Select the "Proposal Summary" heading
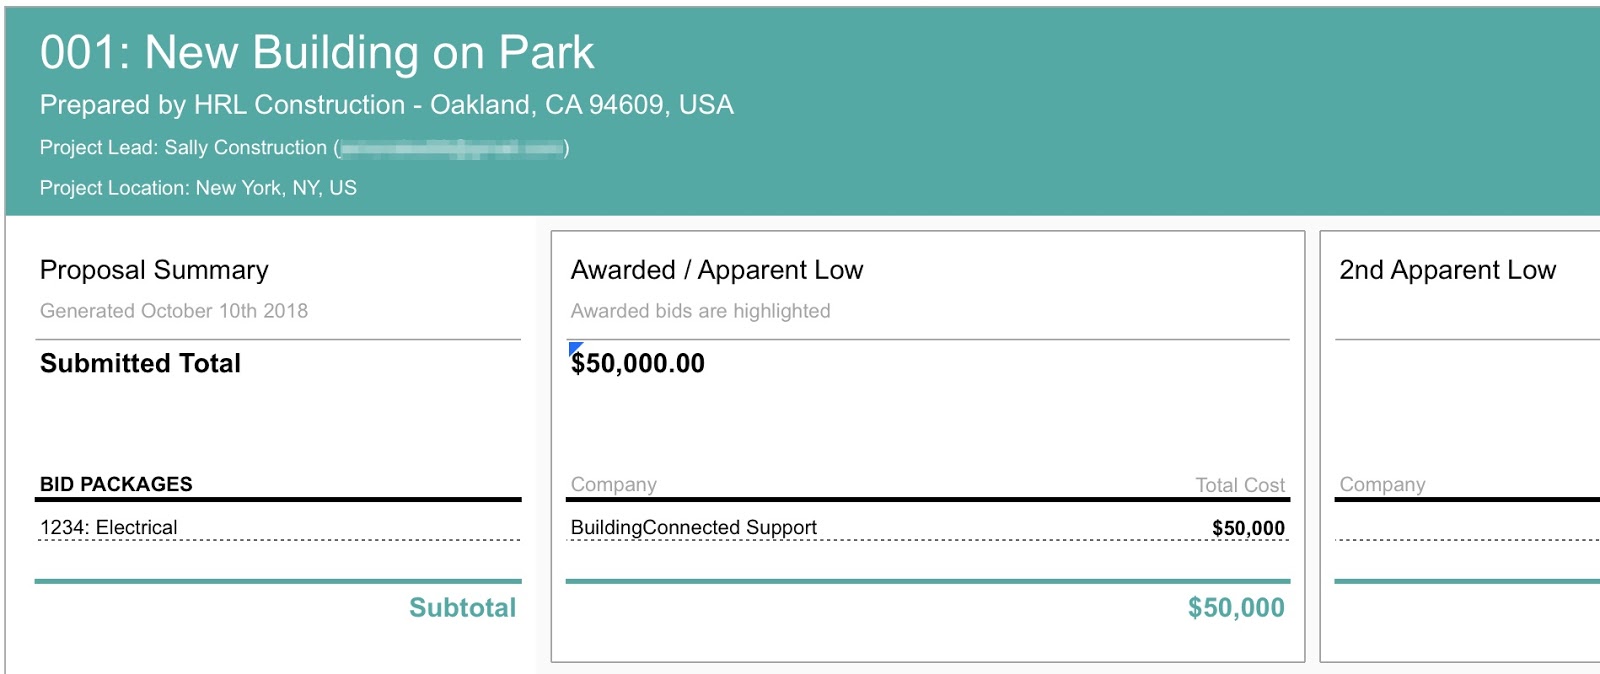 click(154, 270)
